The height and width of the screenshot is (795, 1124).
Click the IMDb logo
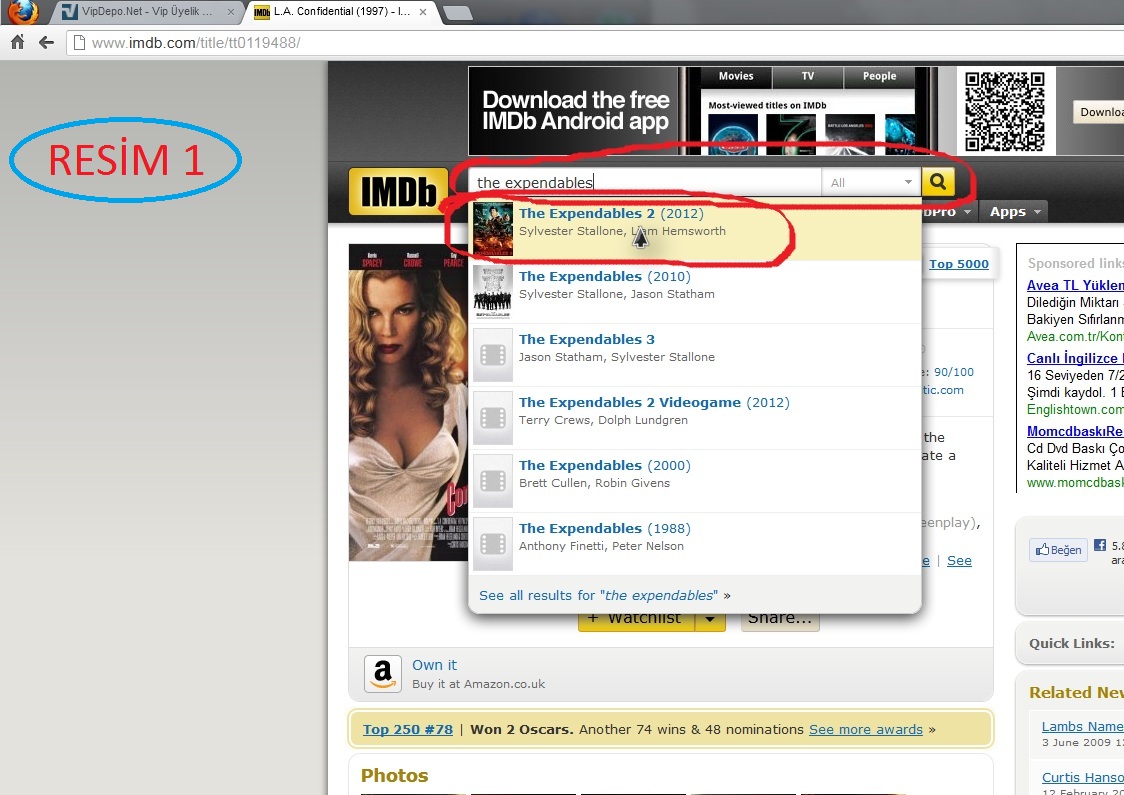(x=398, y=191)
